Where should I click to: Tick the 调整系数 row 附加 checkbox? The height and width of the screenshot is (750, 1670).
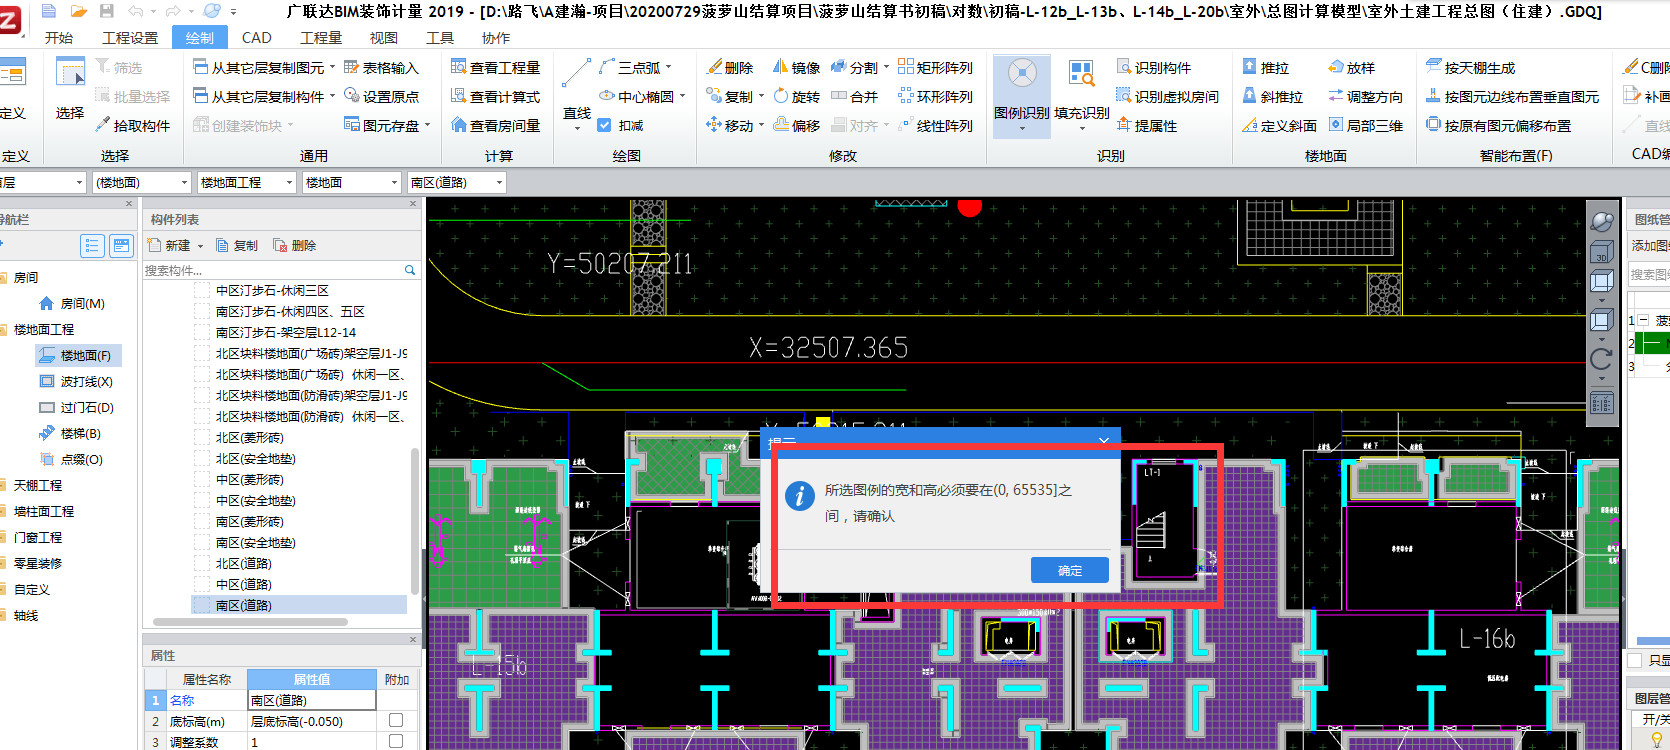click(x=396, y=741)
